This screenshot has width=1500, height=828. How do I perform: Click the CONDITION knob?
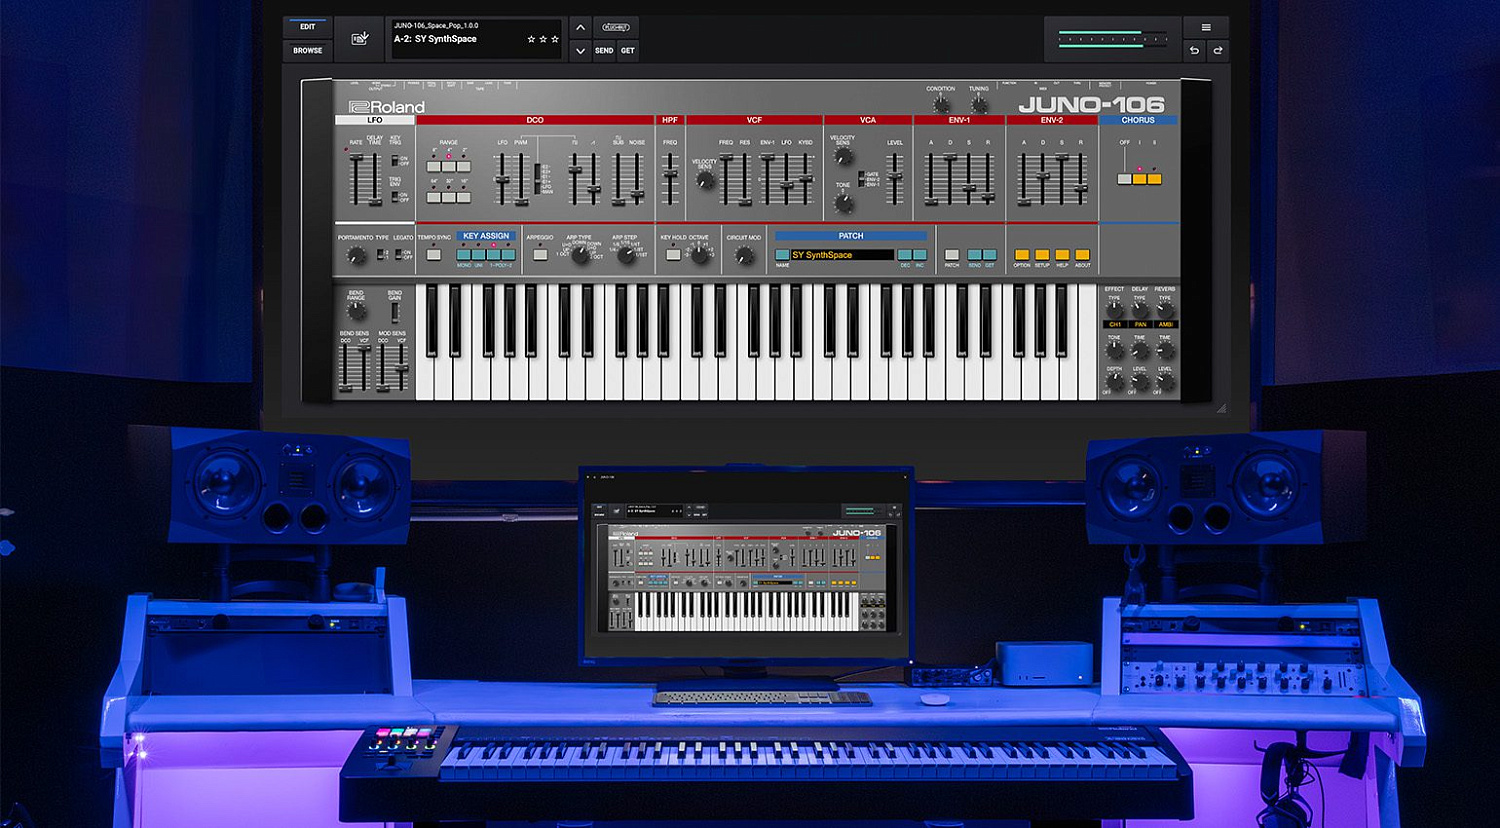click(x=941, y=105)
